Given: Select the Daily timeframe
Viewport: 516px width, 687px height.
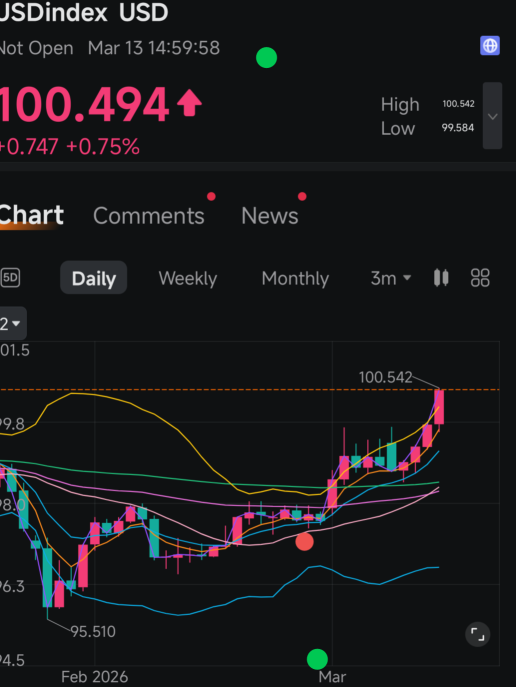Looking at the screenshot, I should pos(94,278).
